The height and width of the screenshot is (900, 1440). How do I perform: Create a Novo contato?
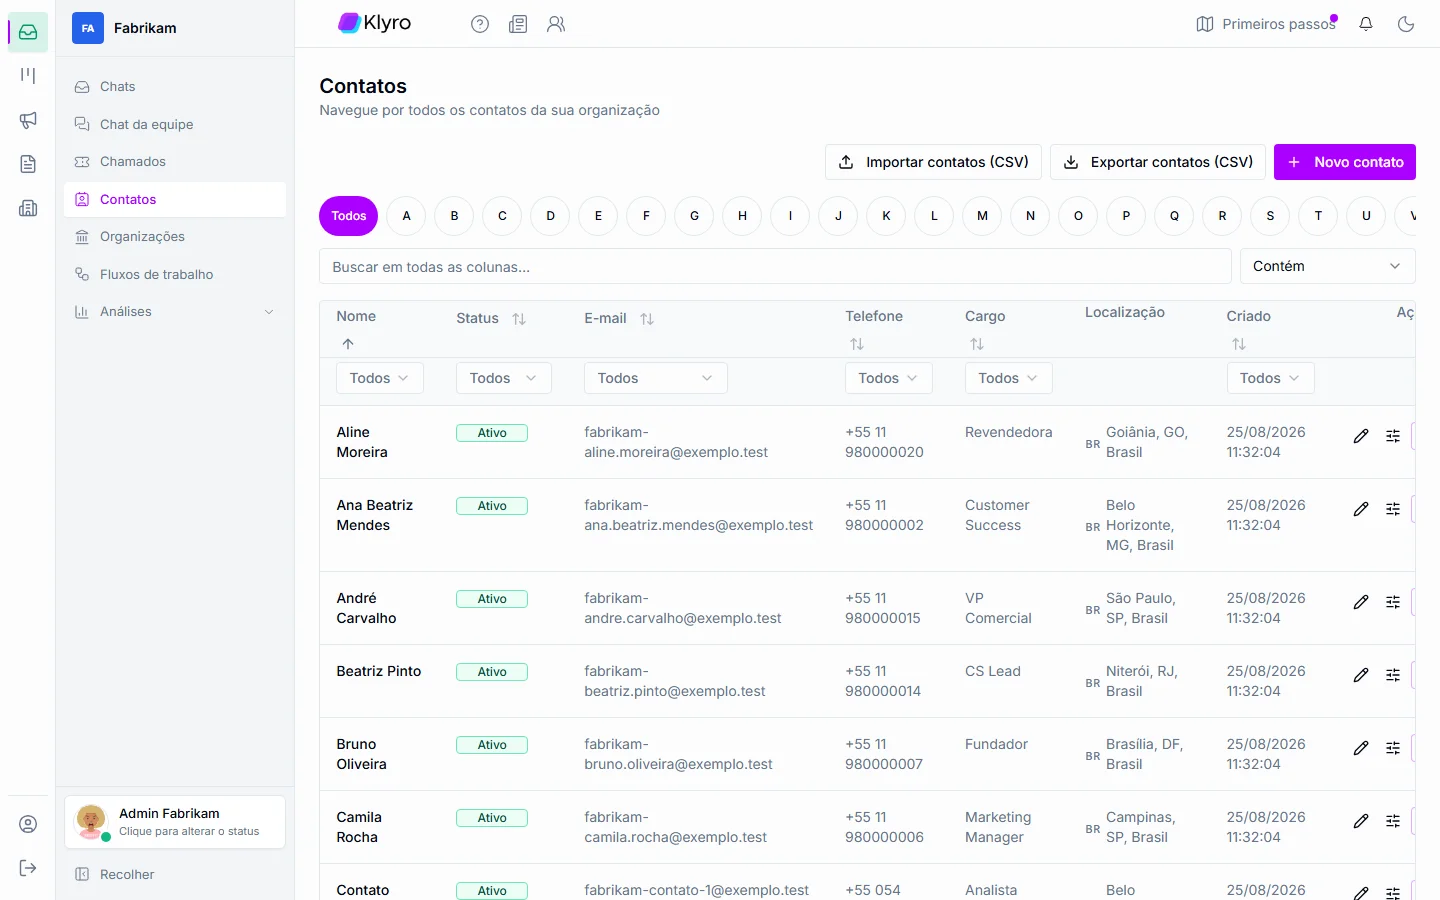(1345, 162)
